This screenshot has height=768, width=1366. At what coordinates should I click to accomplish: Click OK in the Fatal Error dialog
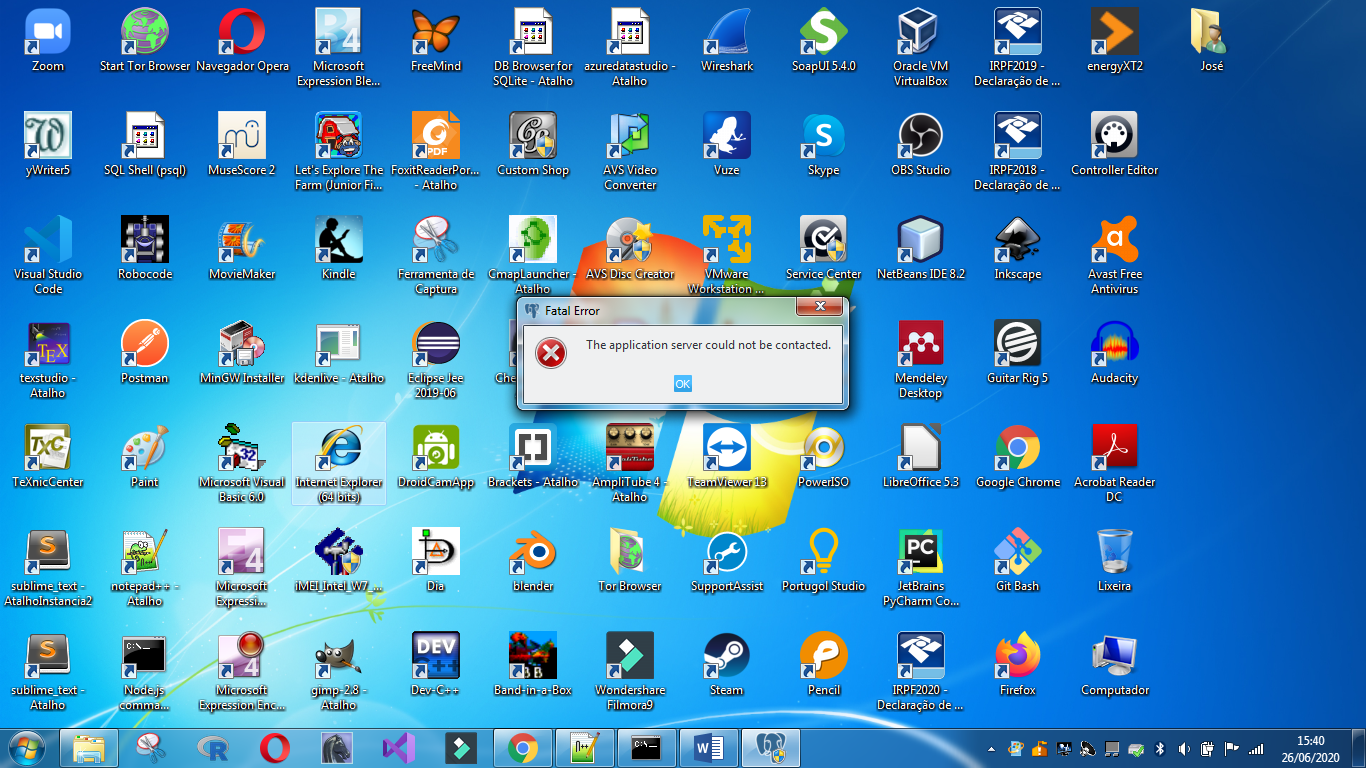pyautogui.click(x=682, y=384)
